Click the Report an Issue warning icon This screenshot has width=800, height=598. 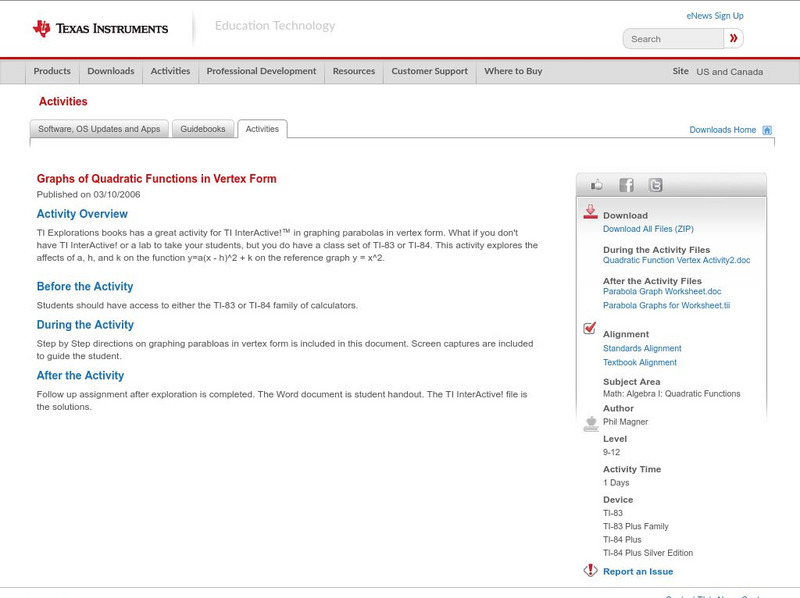coord(590,571)
